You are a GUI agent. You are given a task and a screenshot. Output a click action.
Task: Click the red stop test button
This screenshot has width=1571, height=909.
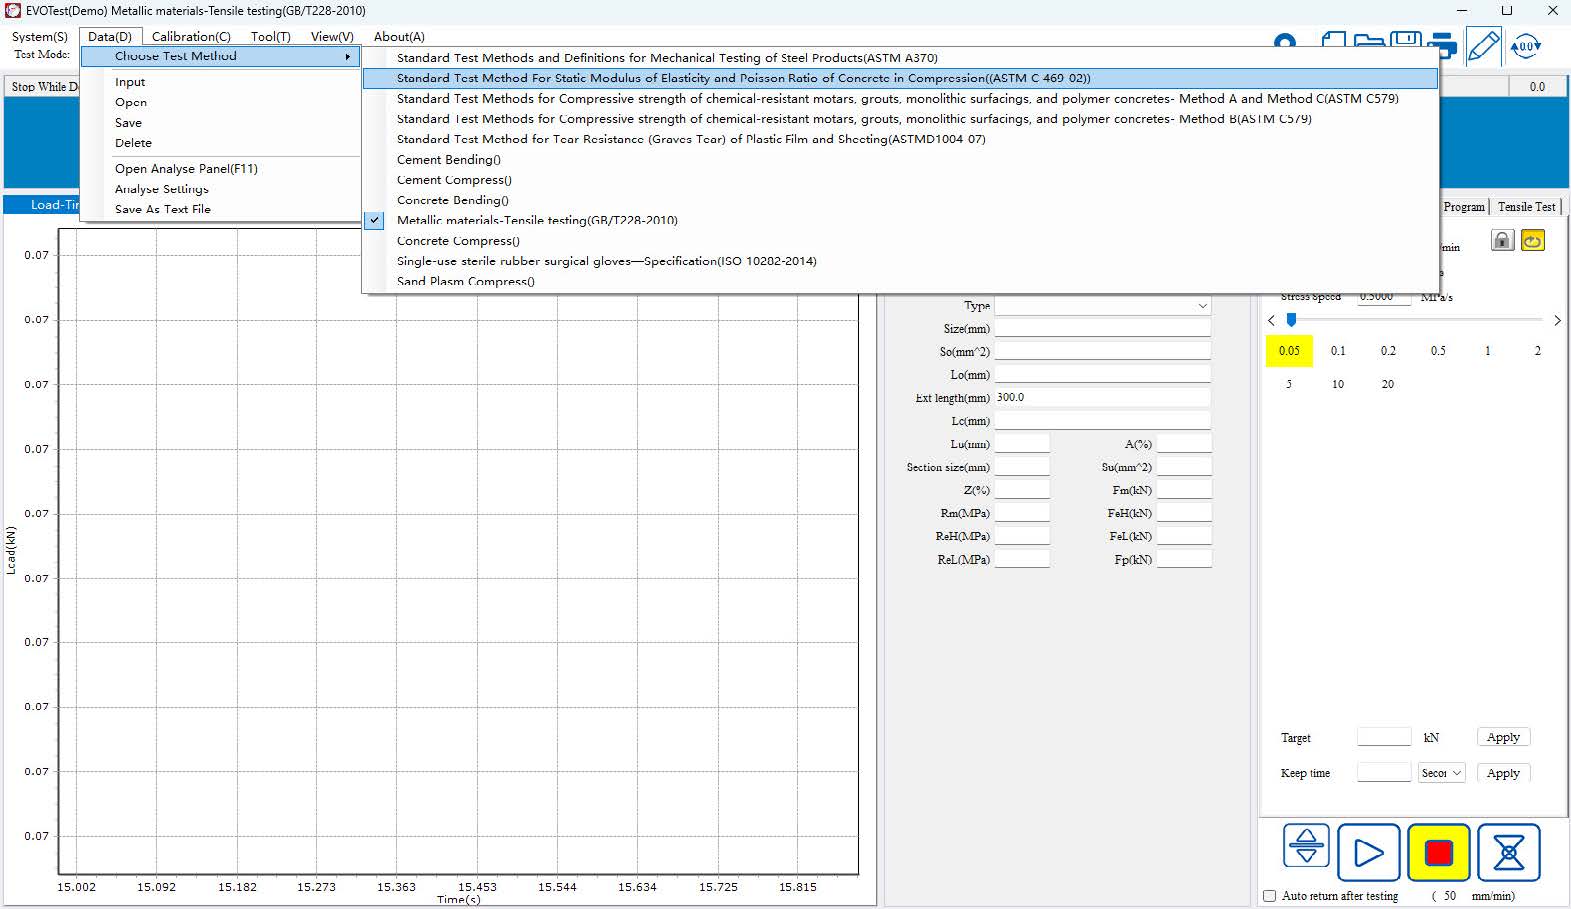[x=1438, y=852]
